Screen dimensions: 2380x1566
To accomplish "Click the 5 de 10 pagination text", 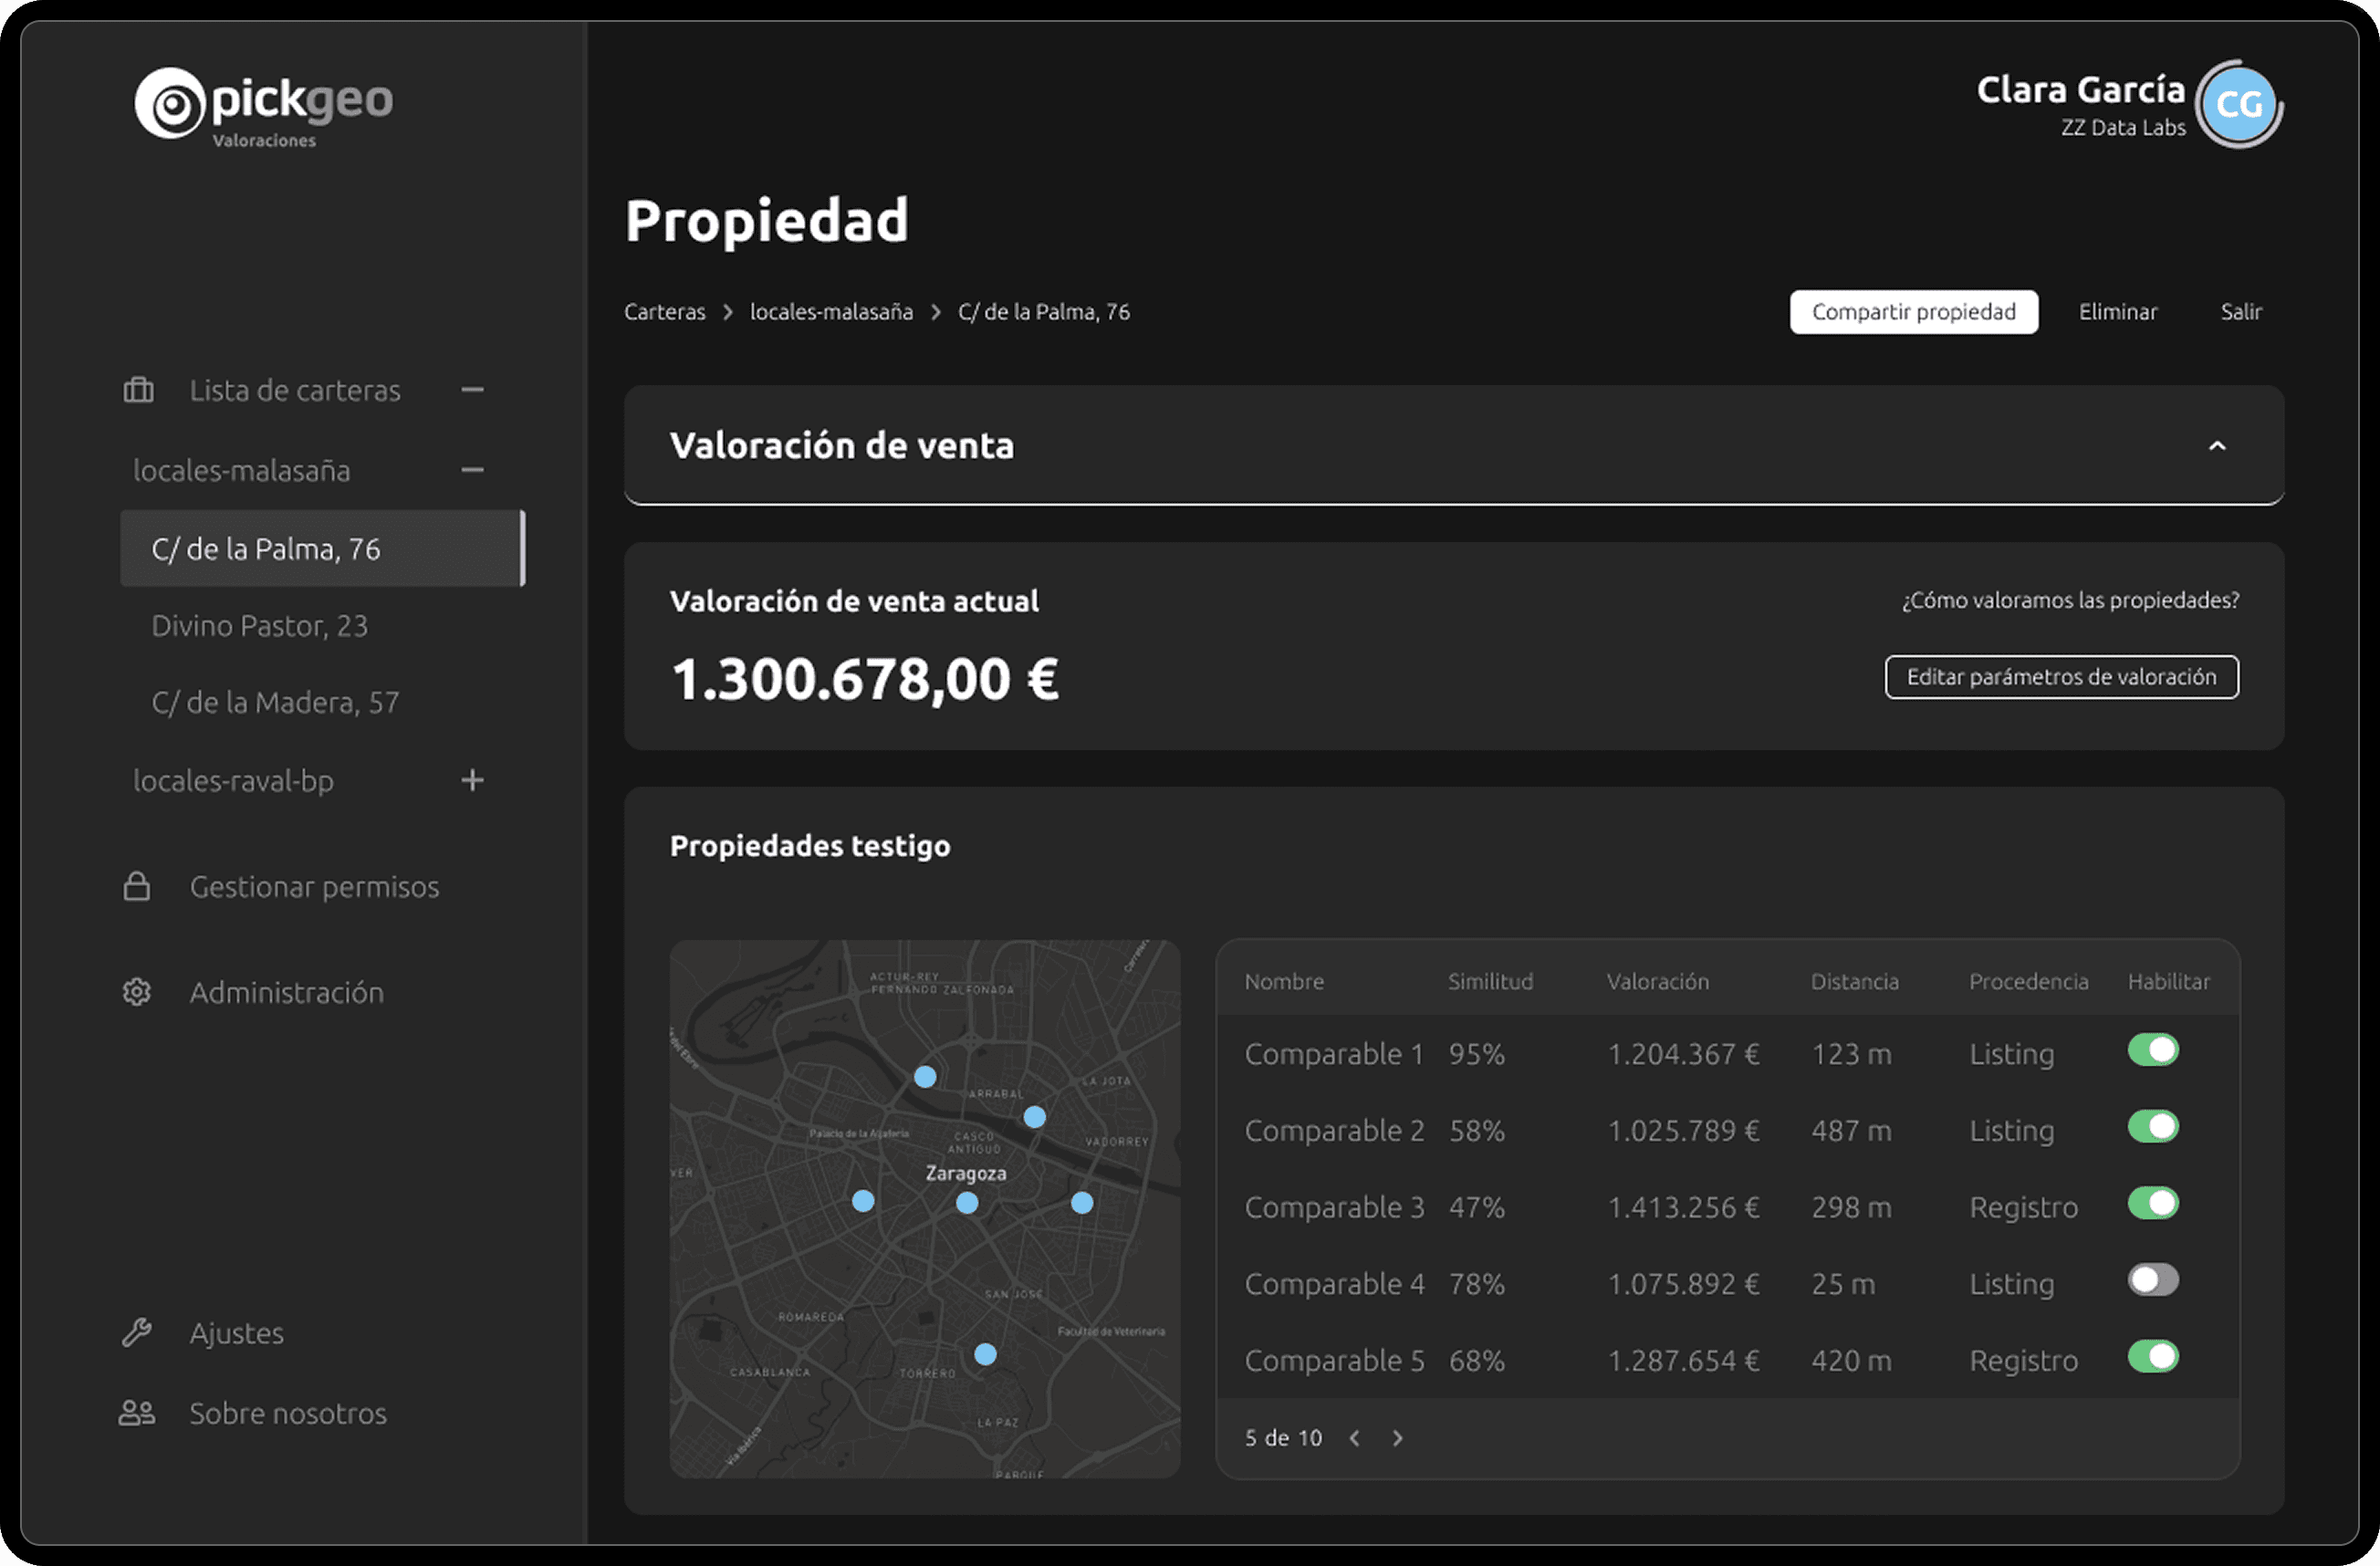I will (1283, 1437).
